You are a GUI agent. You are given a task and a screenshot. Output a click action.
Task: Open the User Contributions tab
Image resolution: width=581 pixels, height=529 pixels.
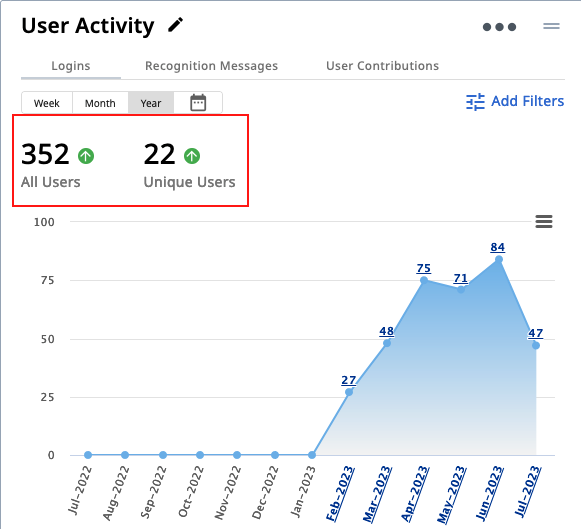click(382, 66)
